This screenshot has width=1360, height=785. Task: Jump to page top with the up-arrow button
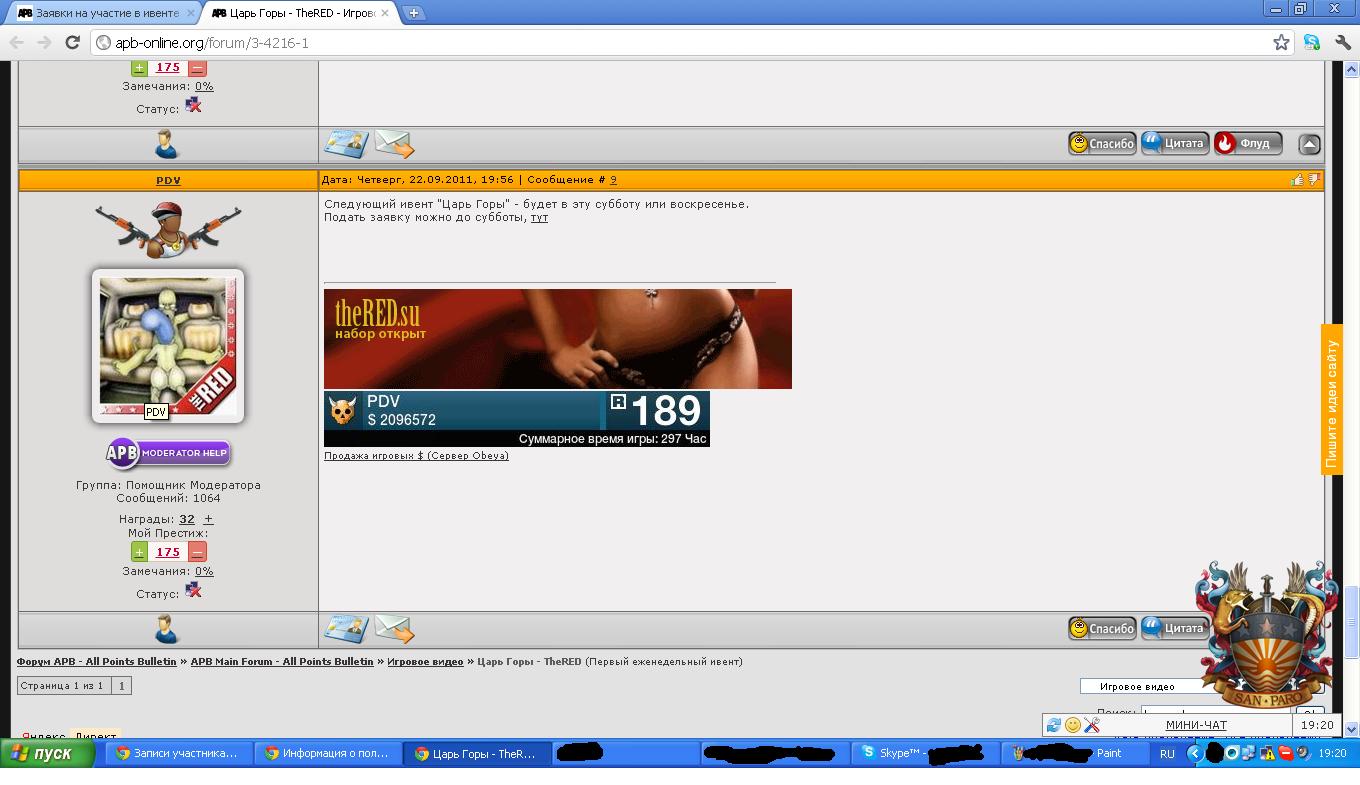[x=1309, y=144]
